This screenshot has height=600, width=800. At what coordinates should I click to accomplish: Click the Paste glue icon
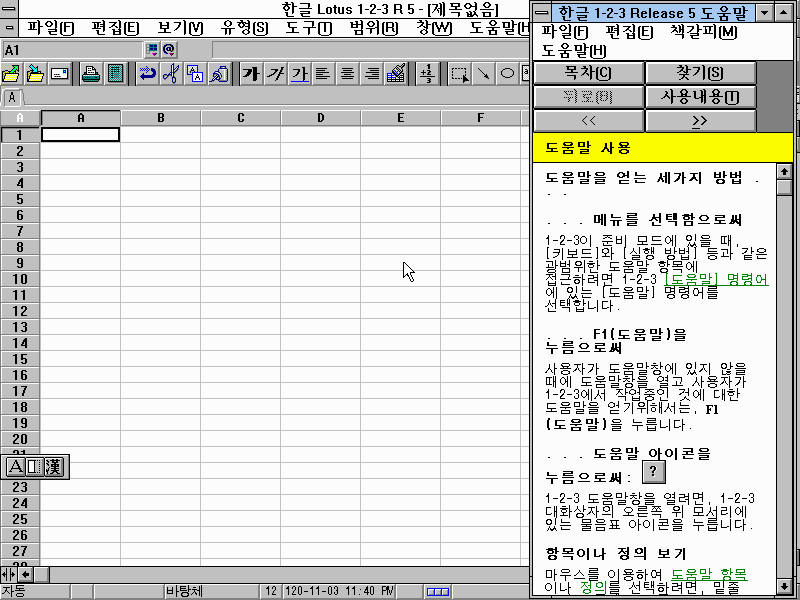[x=220, y=74]
